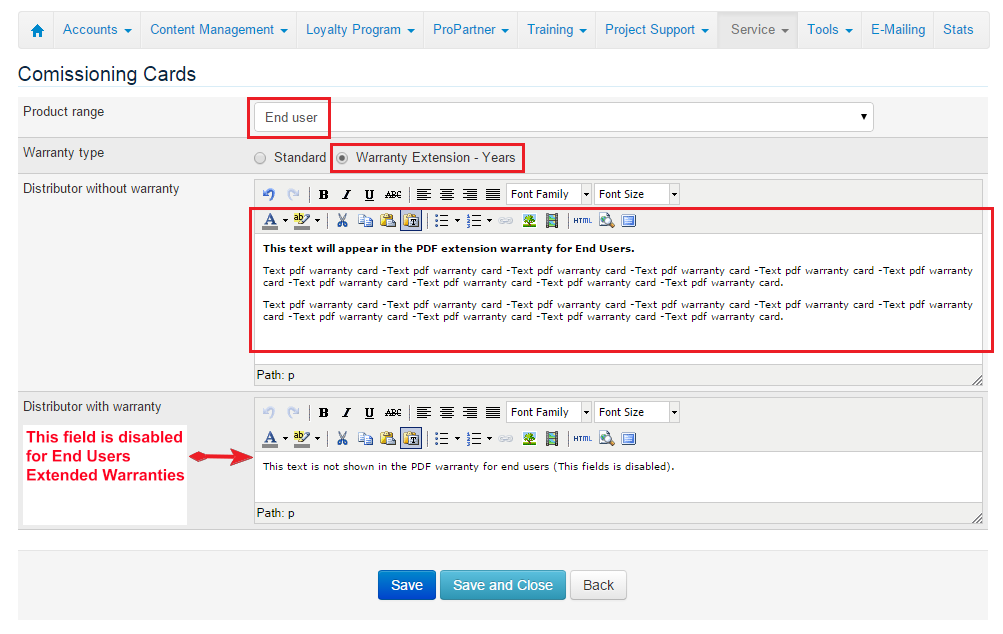Click Strikethrough in the 'Distributor with warranty' editor
The height and width of the screenshot is (634, 1003).
tap(393, 412)
